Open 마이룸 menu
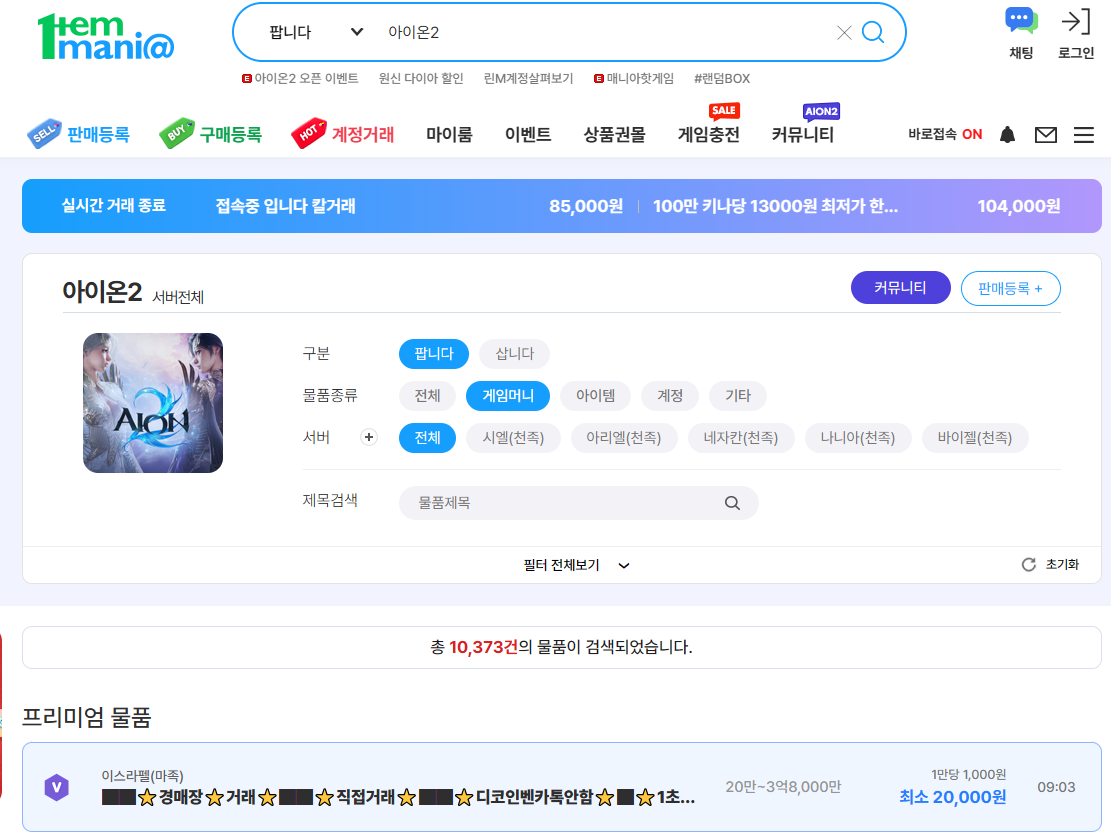1111x840 pixels. (449, 134)
